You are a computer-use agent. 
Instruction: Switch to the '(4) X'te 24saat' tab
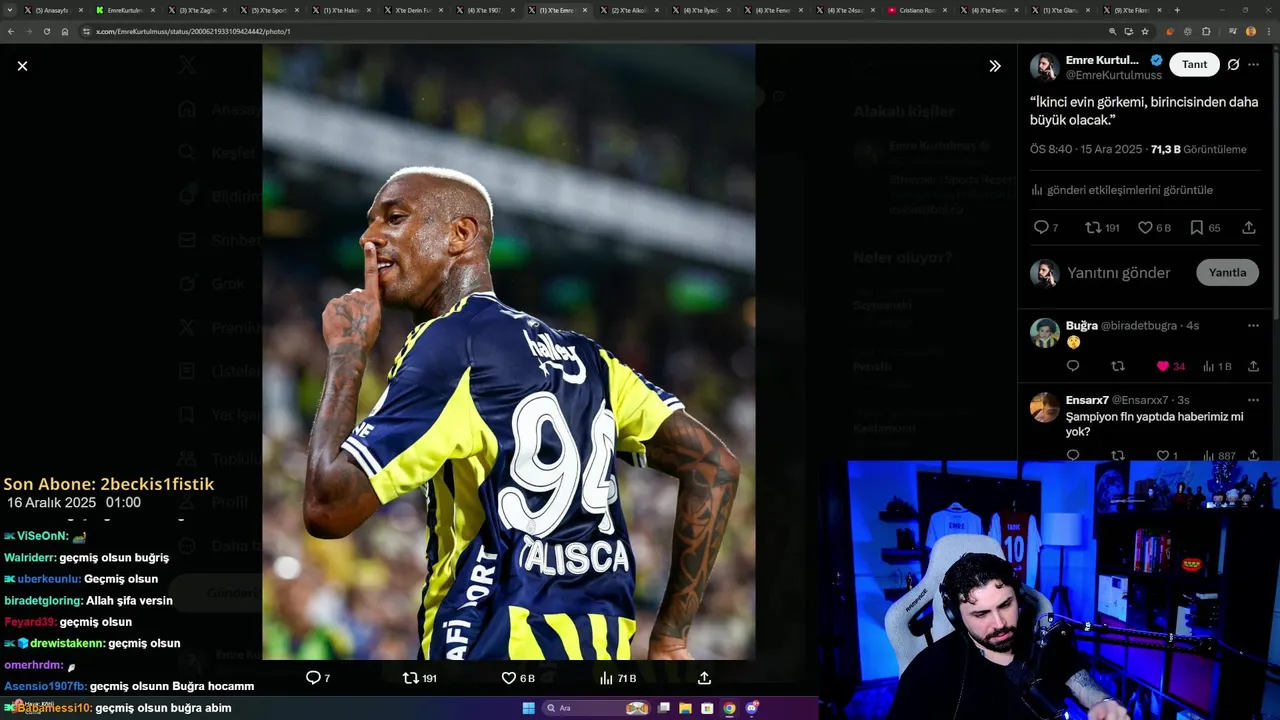[847, 10]
